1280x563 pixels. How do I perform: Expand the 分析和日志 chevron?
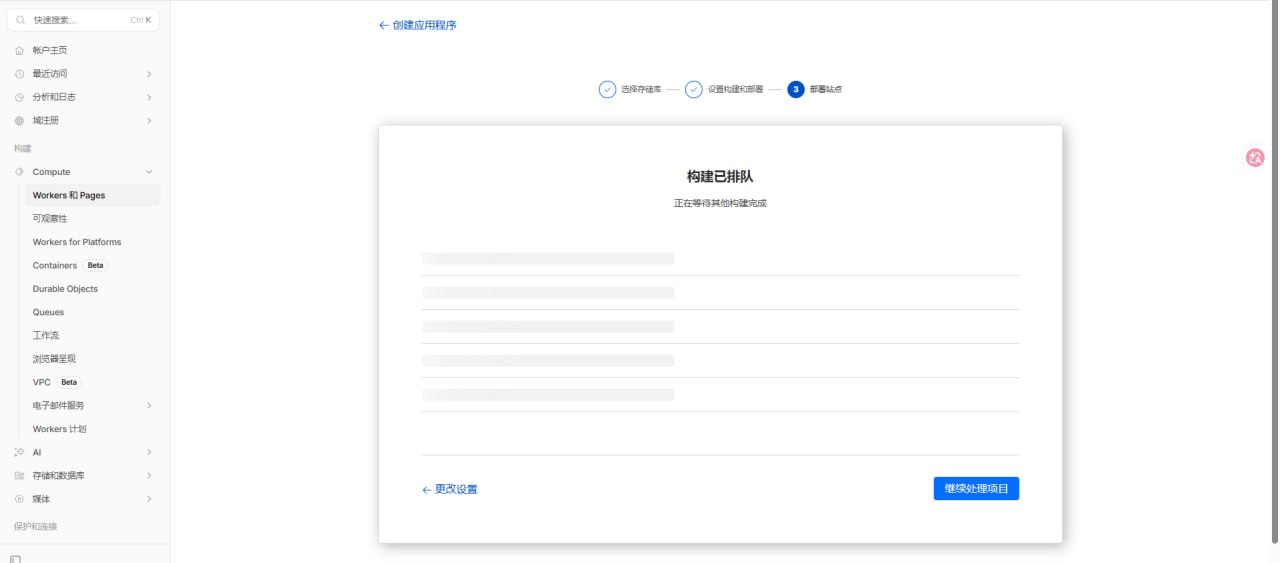coord(149,97)
